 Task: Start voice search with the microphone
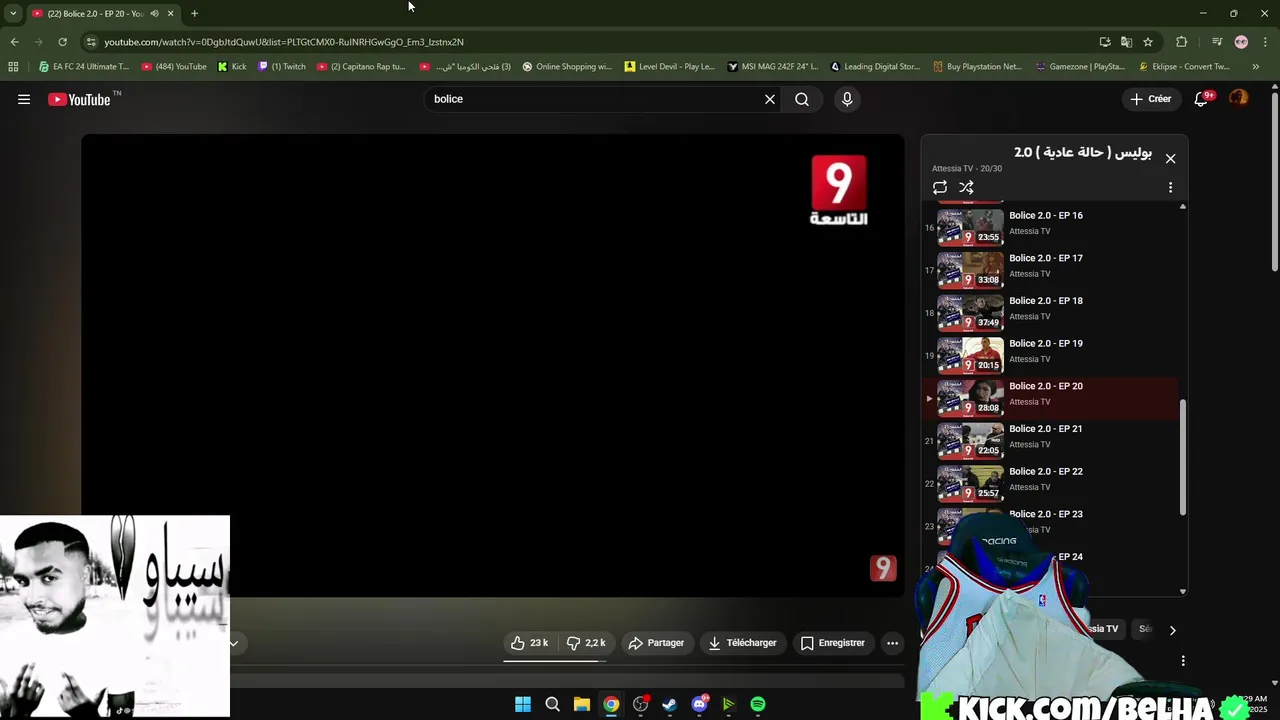coord(847,99)
